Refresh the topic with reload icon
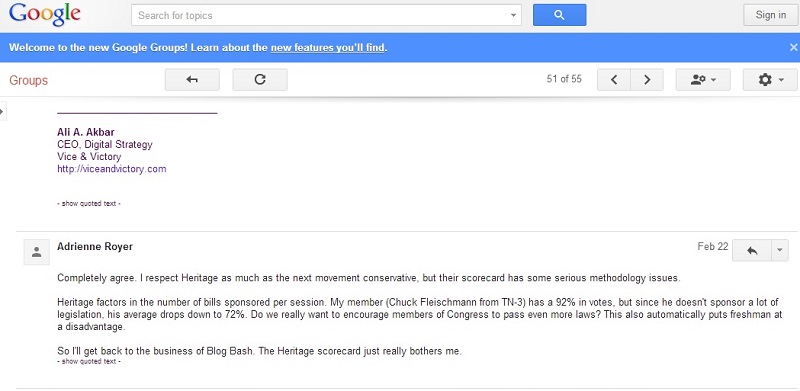The height and width of the screenshot is (391, 800). pyautogui.click(x=260, y=80)
